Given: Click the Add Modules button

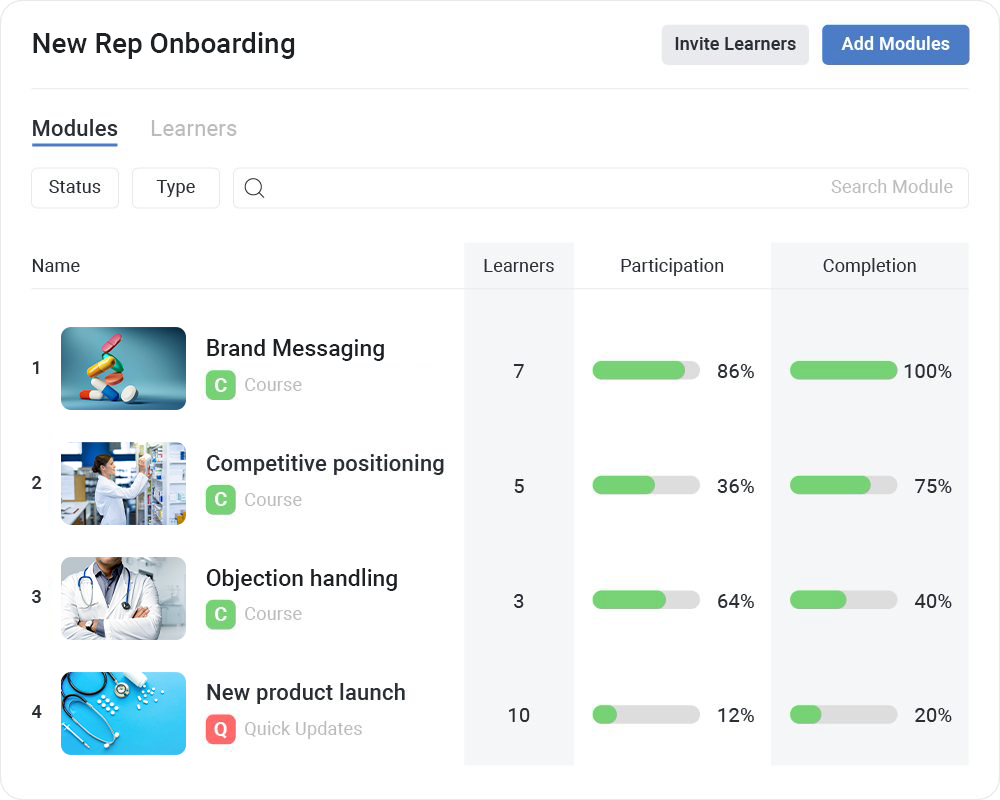Looking at the screenshot, I should [895, 45].
